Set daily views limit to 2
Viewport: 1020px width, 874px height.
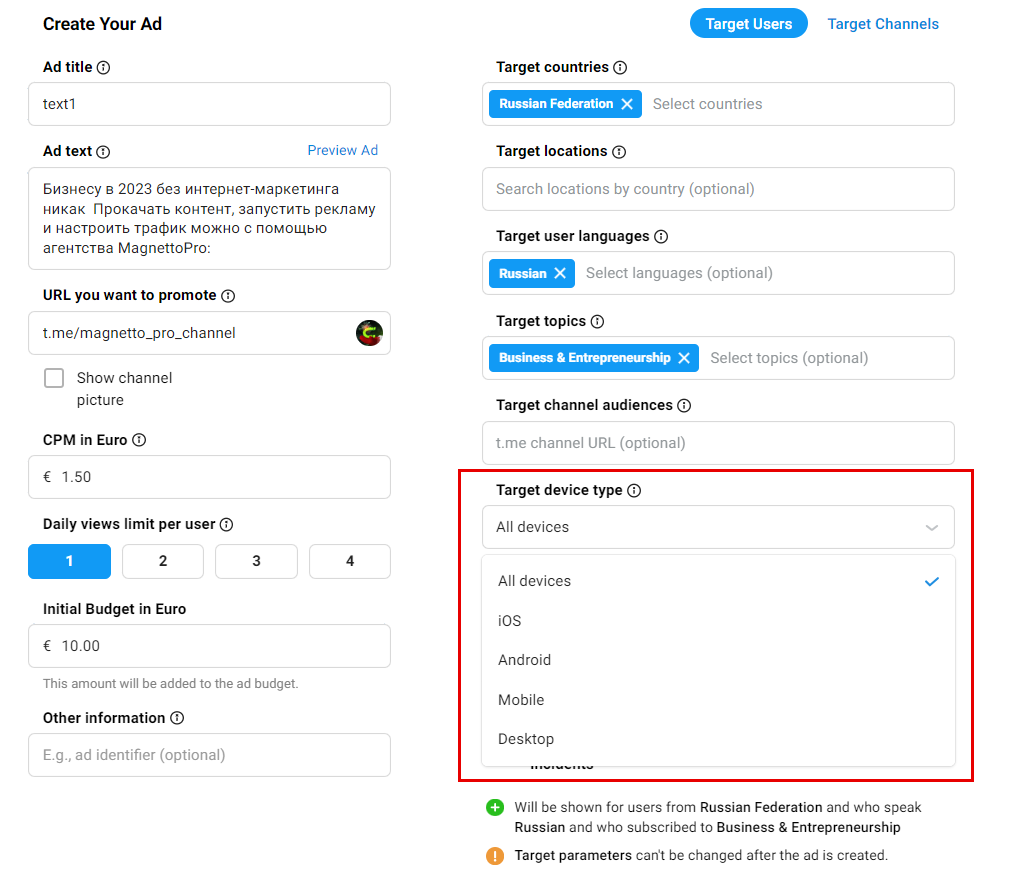click(x=163, y=561)
